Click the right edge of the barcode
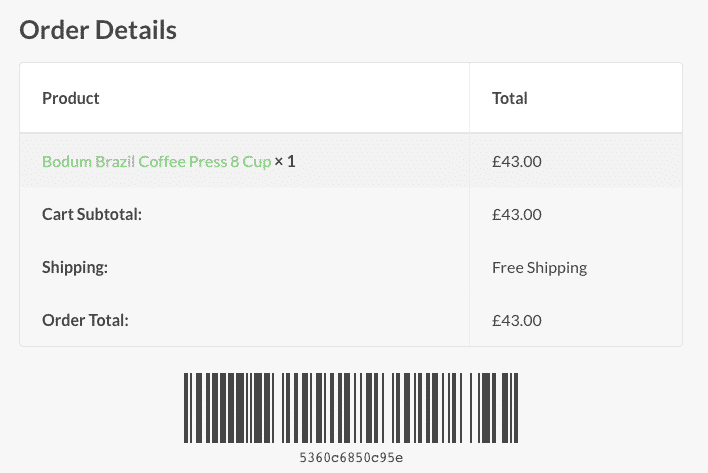This screenshot has height=473, width=708. click(516, 408)
